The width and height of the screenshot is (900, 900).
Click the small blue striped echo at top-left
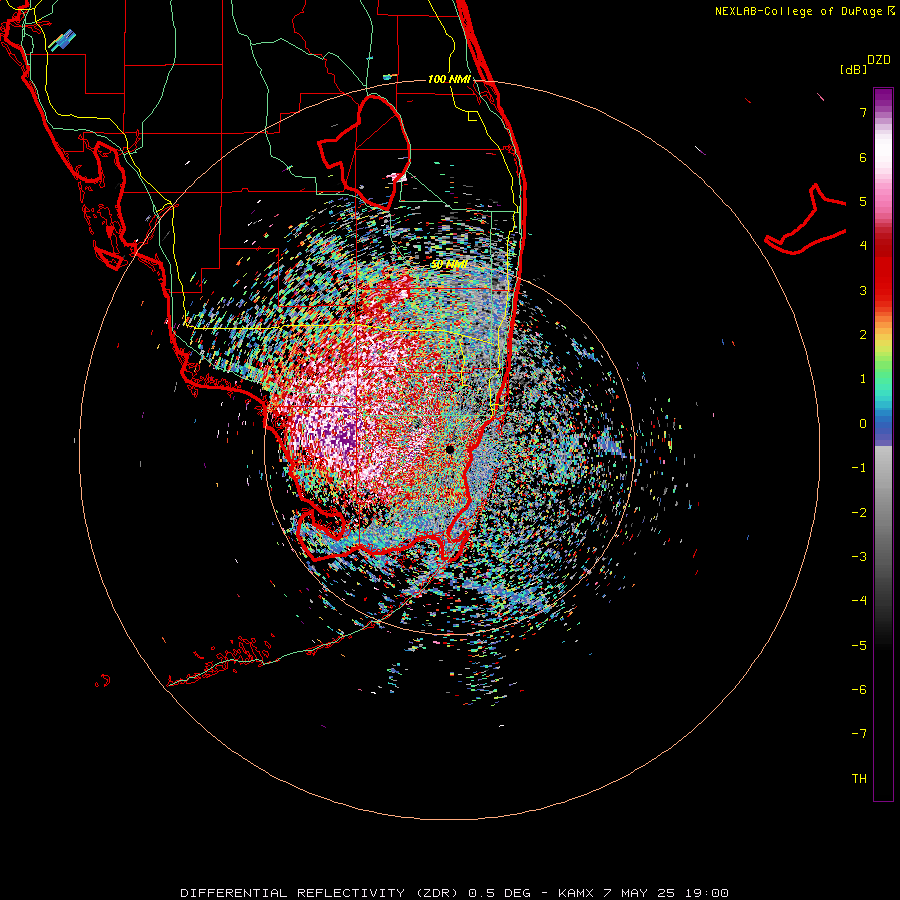tap(62, 41)
